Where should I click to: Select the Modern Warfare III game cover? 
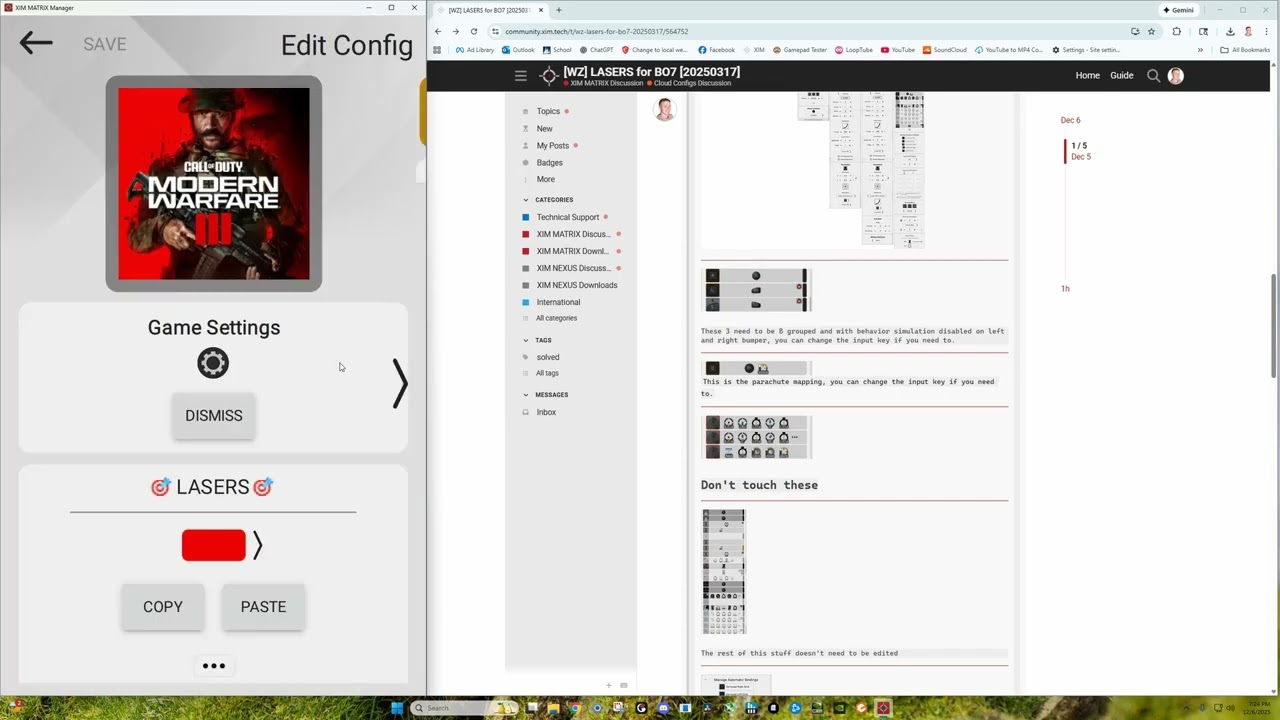click(213, 184)
